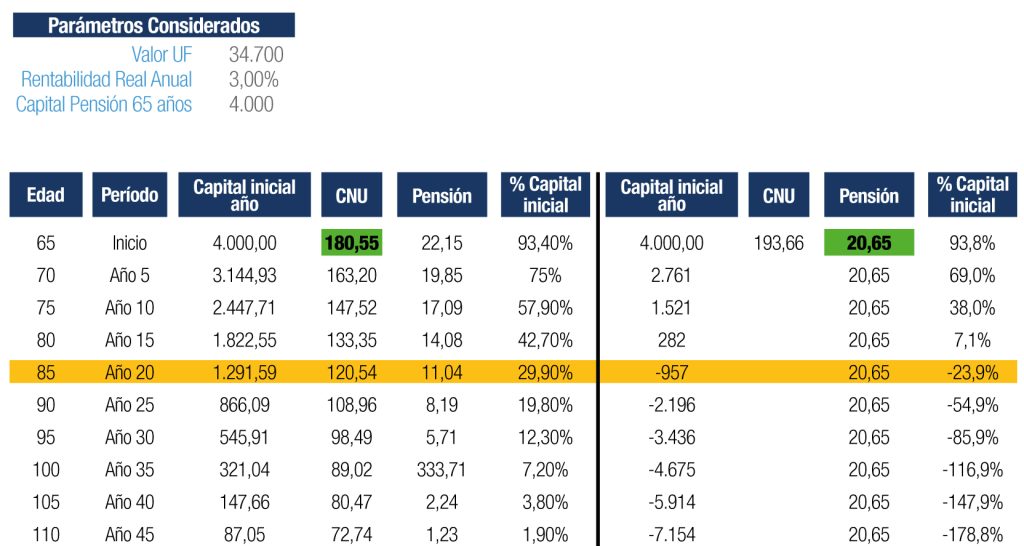Select the 3,00% rentabilidad value
The image size is (1024, 546).
254,79
